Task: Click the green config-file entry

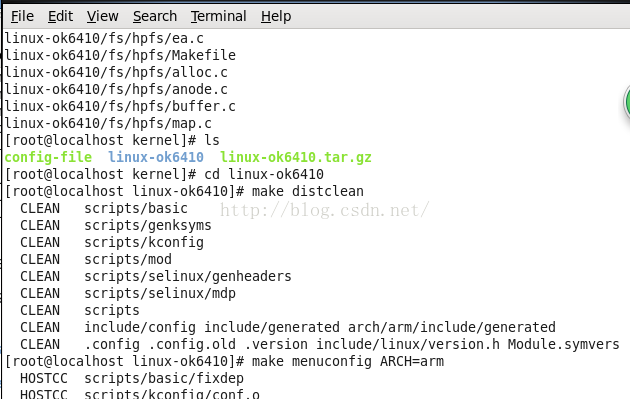Action: 48,157
